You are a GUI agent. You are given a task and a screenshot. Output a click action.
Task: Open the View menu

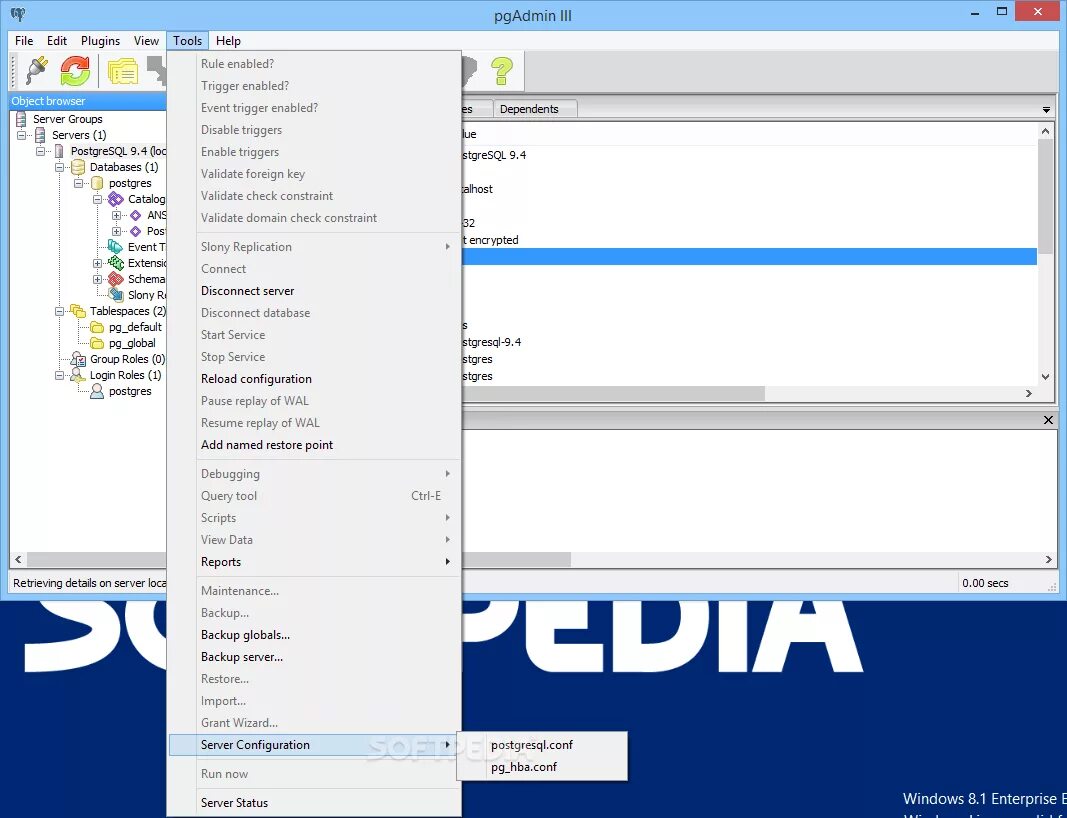(x=146, y=41)
